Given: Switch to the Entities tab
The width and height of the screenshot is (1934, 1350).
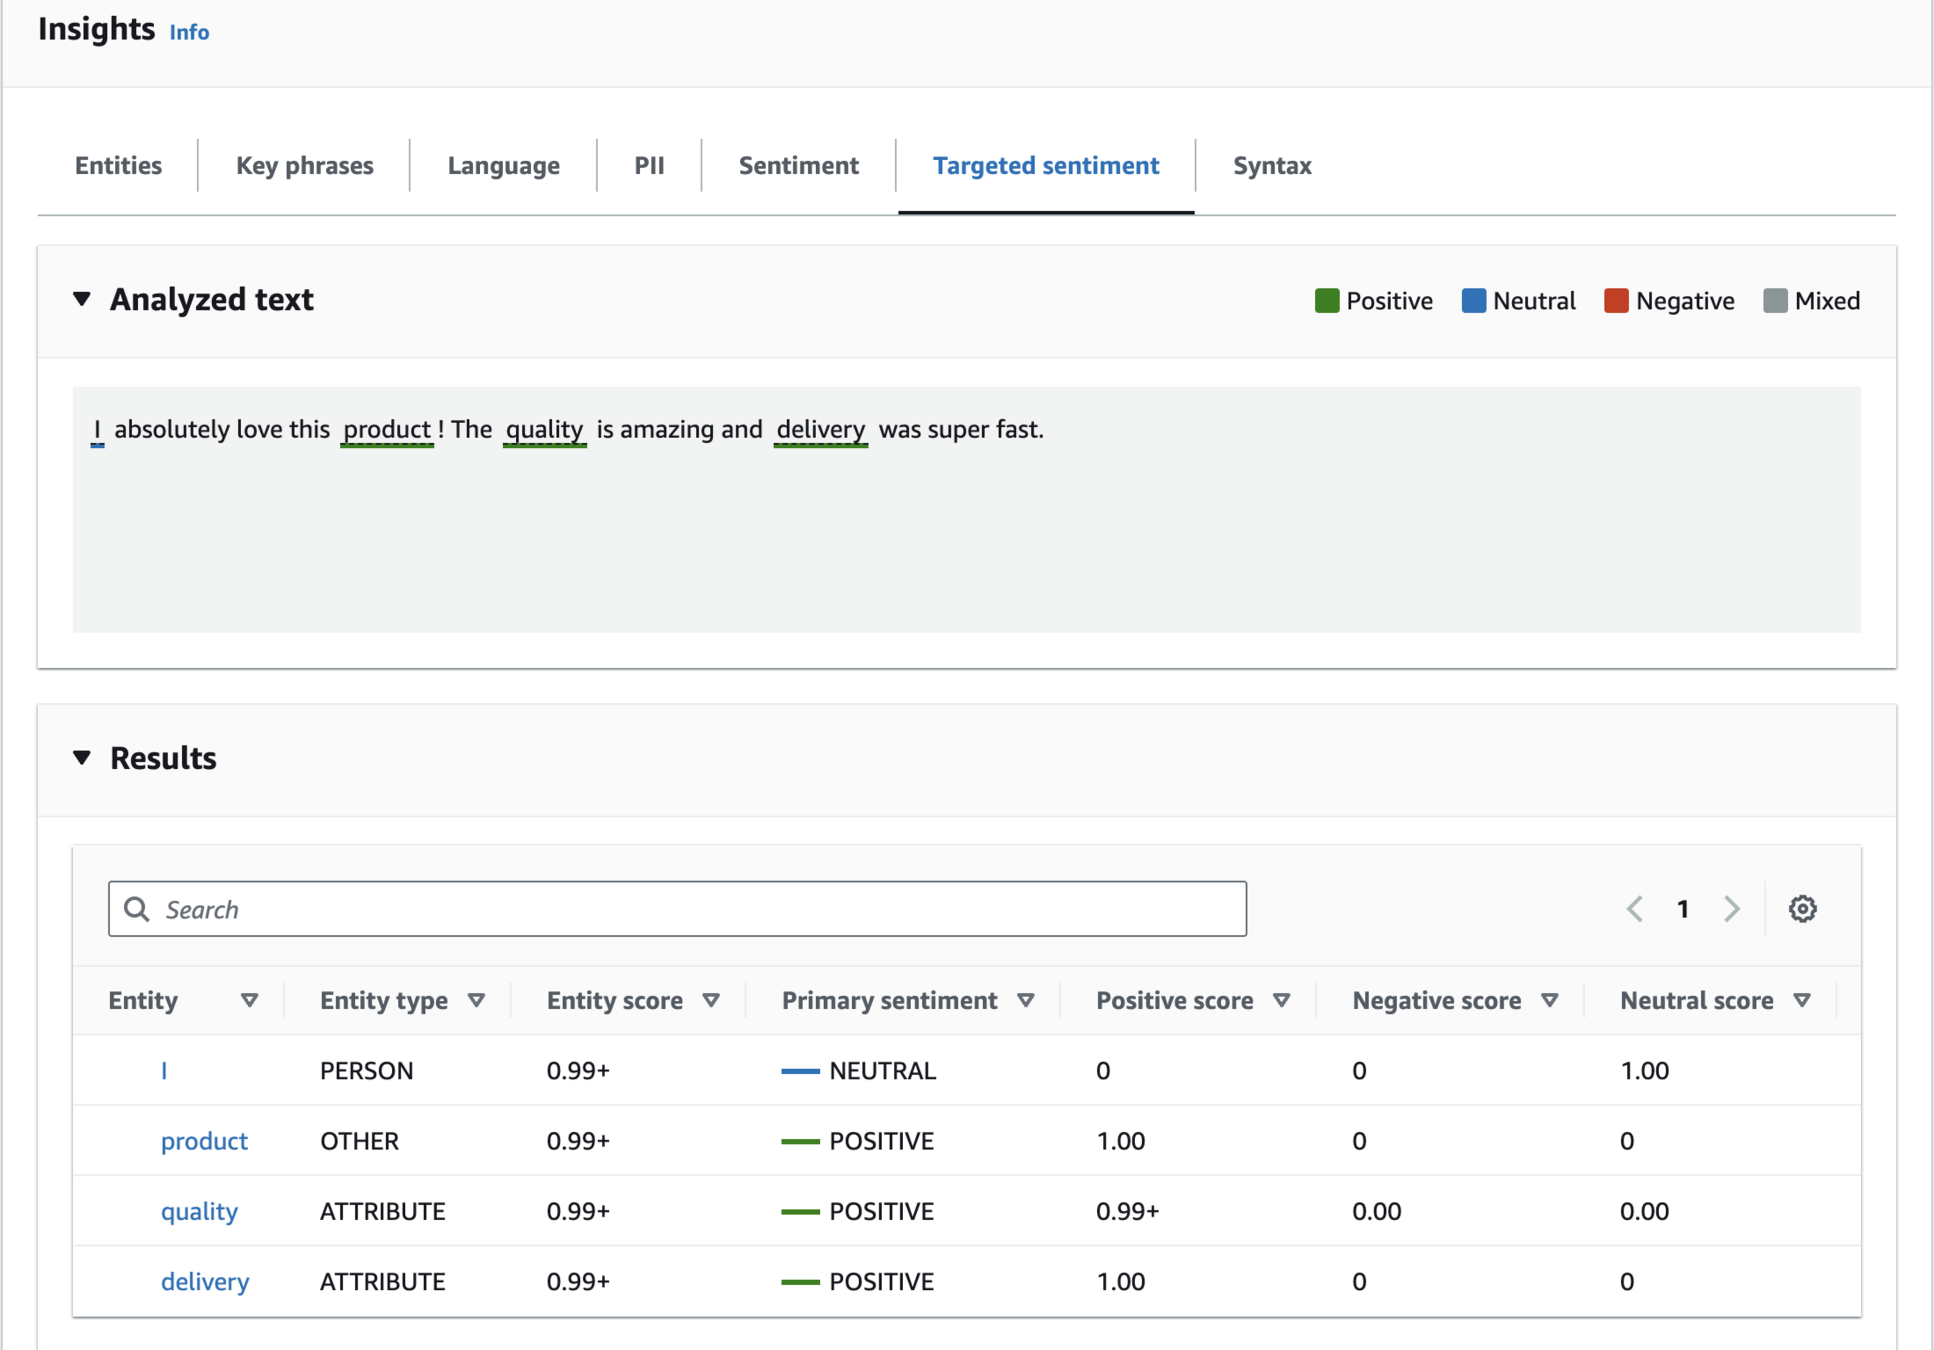Looking at the screenshot, I should (x=118, y=165).
